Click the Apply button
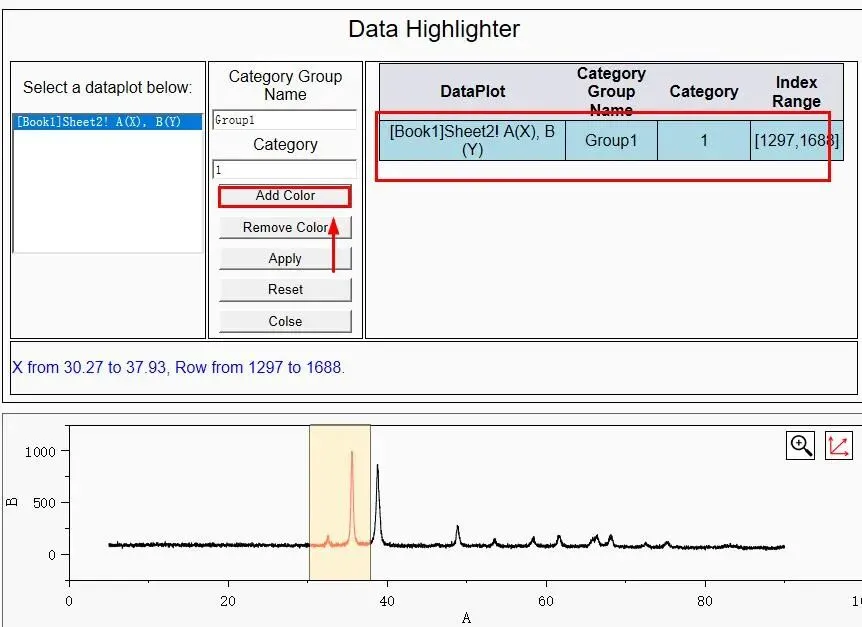Screen dimensions: 862x627 coord(285,259)
